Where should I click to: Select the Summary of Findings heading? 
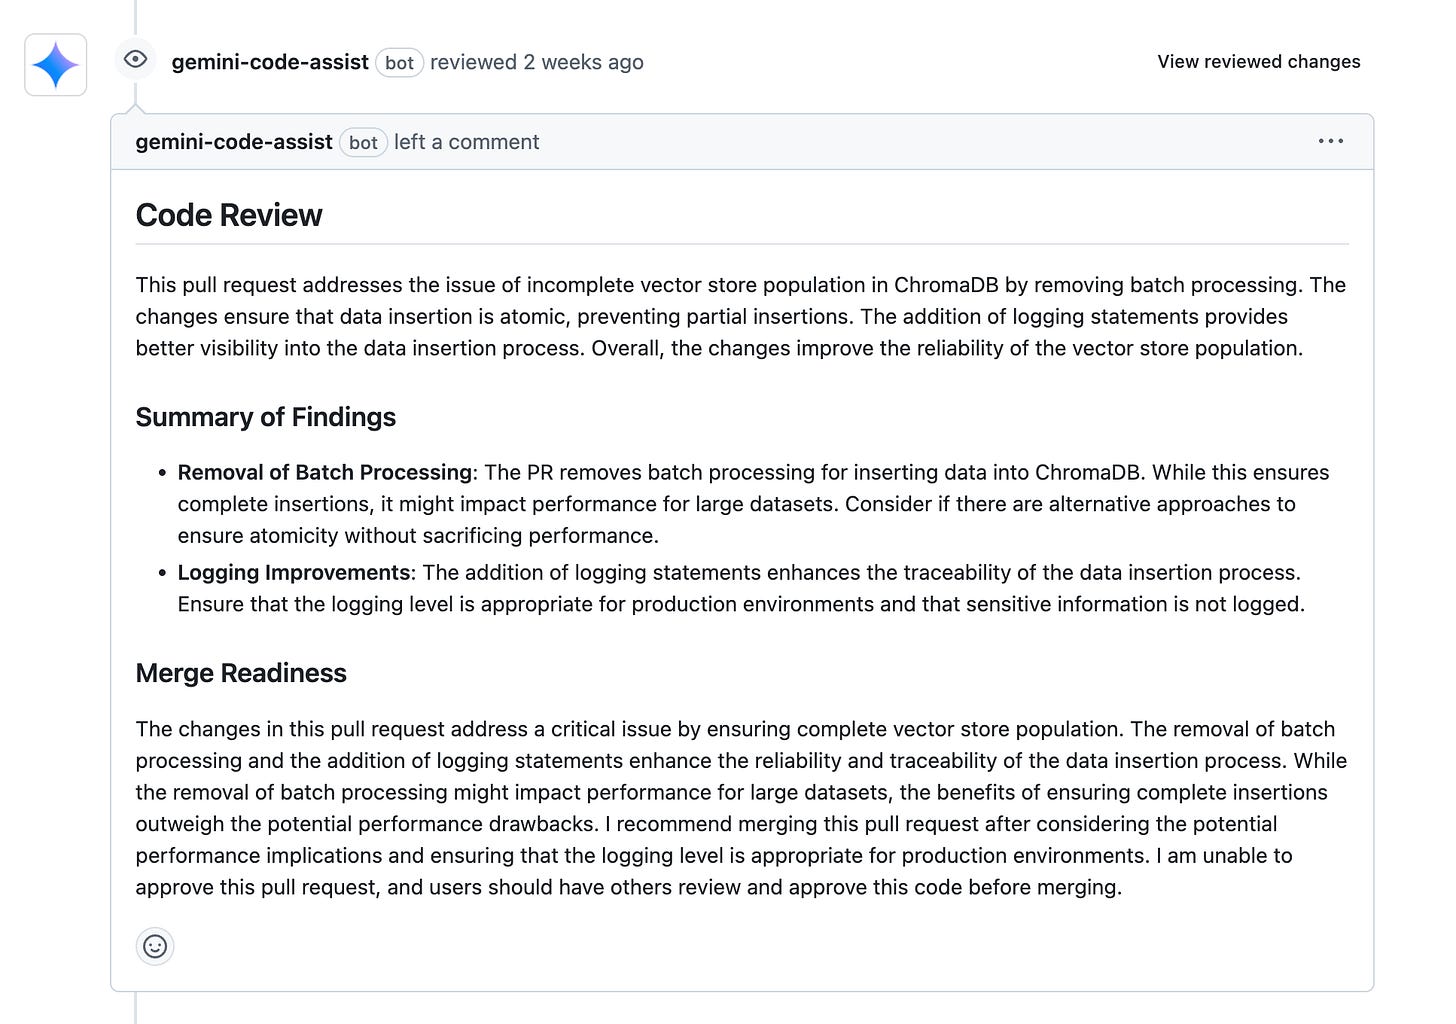265,417
